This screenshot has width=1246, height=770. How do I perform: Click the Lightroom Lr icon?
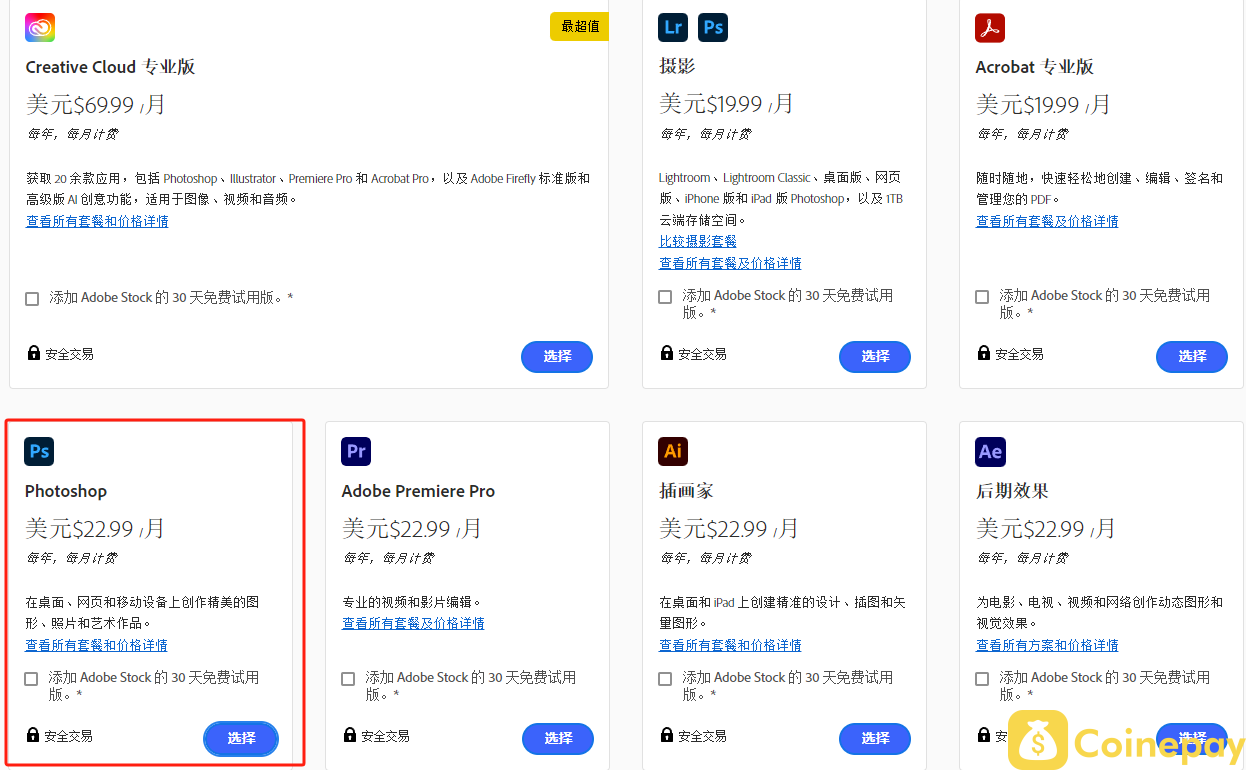pos(673,27)
